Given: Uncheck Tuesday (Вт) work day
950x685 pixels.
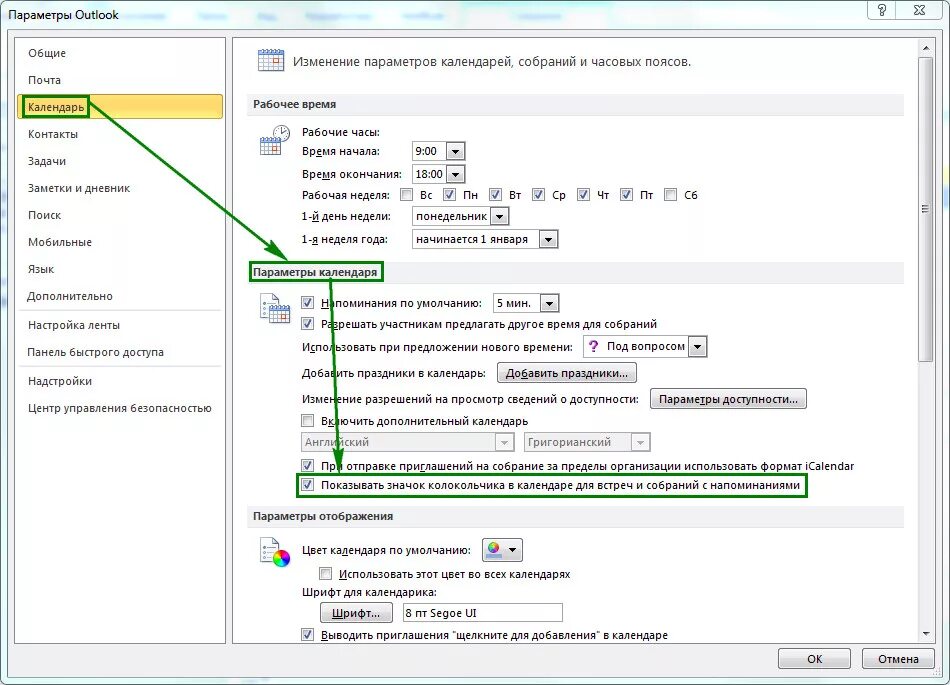Looking at the screenshot, I should coord(495,194).
